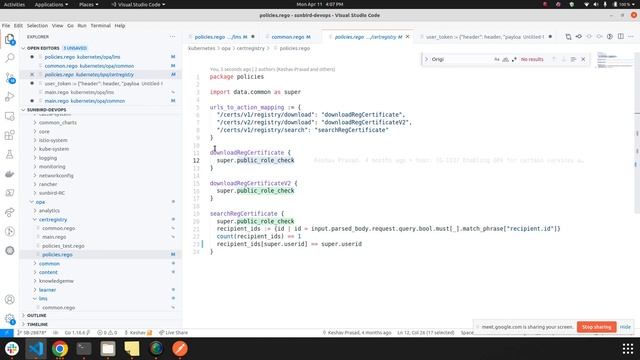The height and width of the screenshot is (360, 640).
Task: Open the Terminal from the dock
Action: [x=84, y=349]
